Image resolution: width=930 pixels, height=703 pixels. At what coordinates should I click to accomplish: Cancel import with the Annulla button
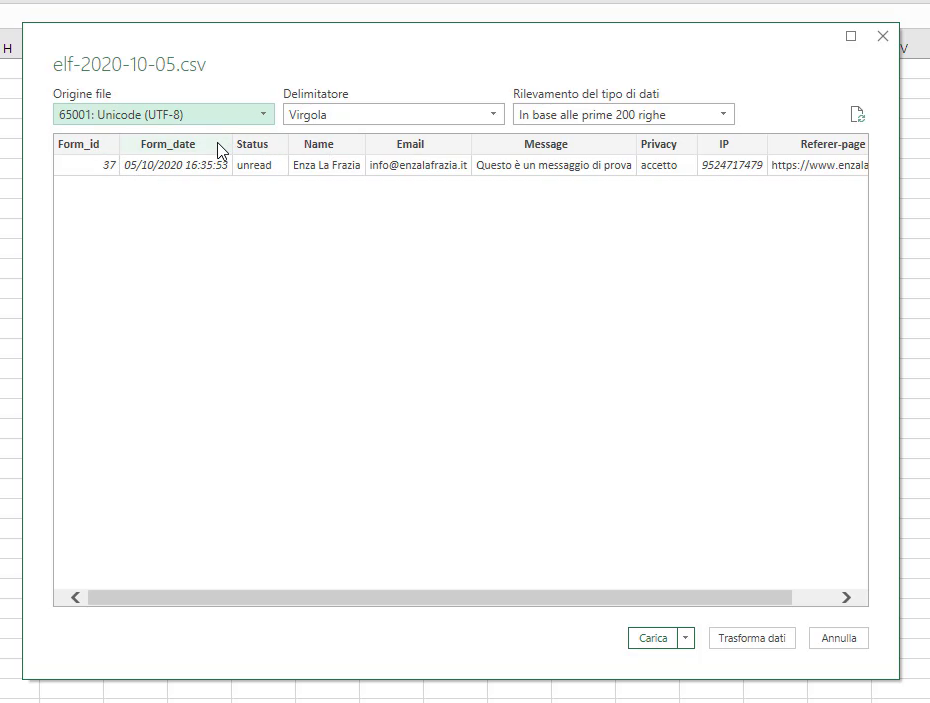click(839, 638)
